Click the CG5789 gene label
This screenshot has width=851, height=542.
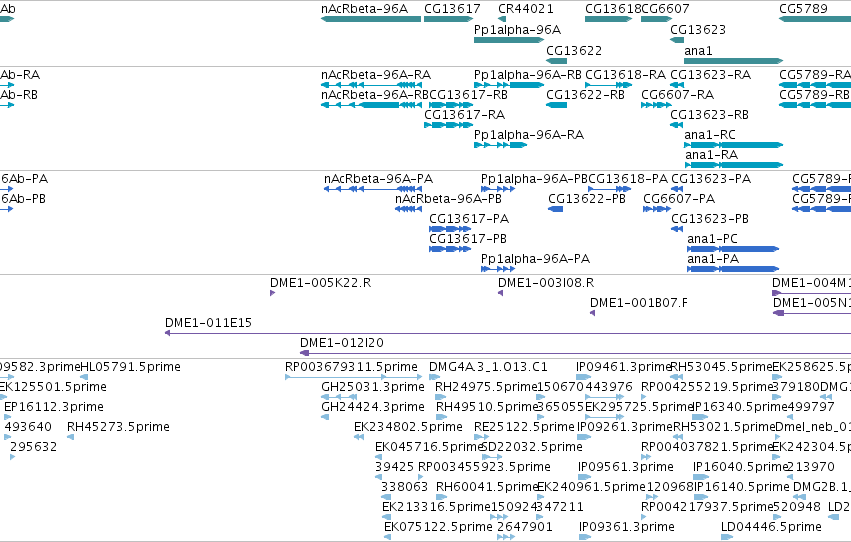coord(803,9)
